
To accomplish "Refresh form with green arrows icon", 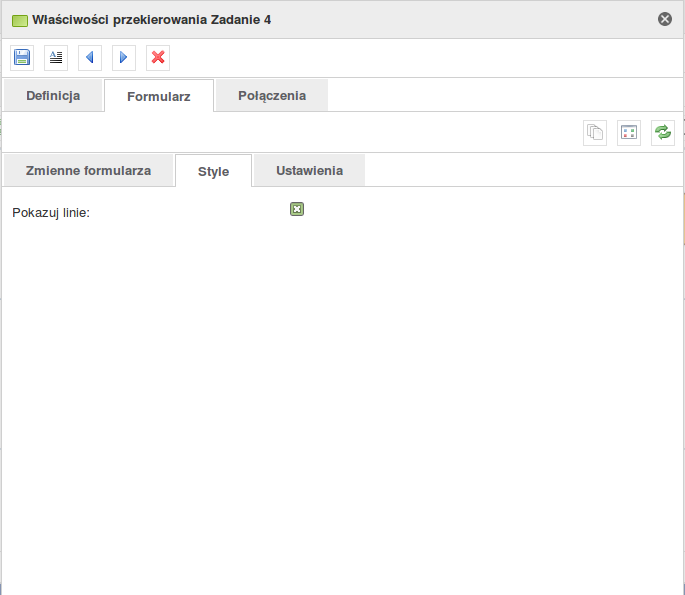I will pos(663,133).
